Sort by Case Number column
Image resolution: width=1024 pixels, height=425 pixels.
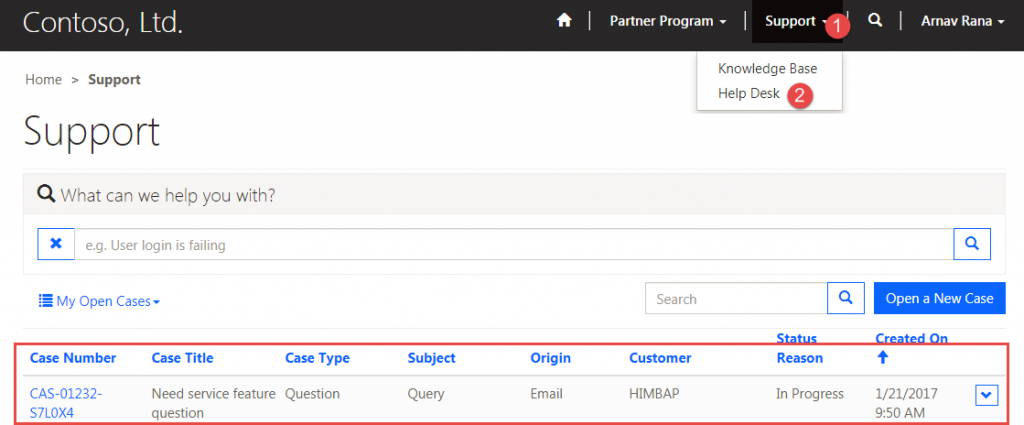coord(73,358)
